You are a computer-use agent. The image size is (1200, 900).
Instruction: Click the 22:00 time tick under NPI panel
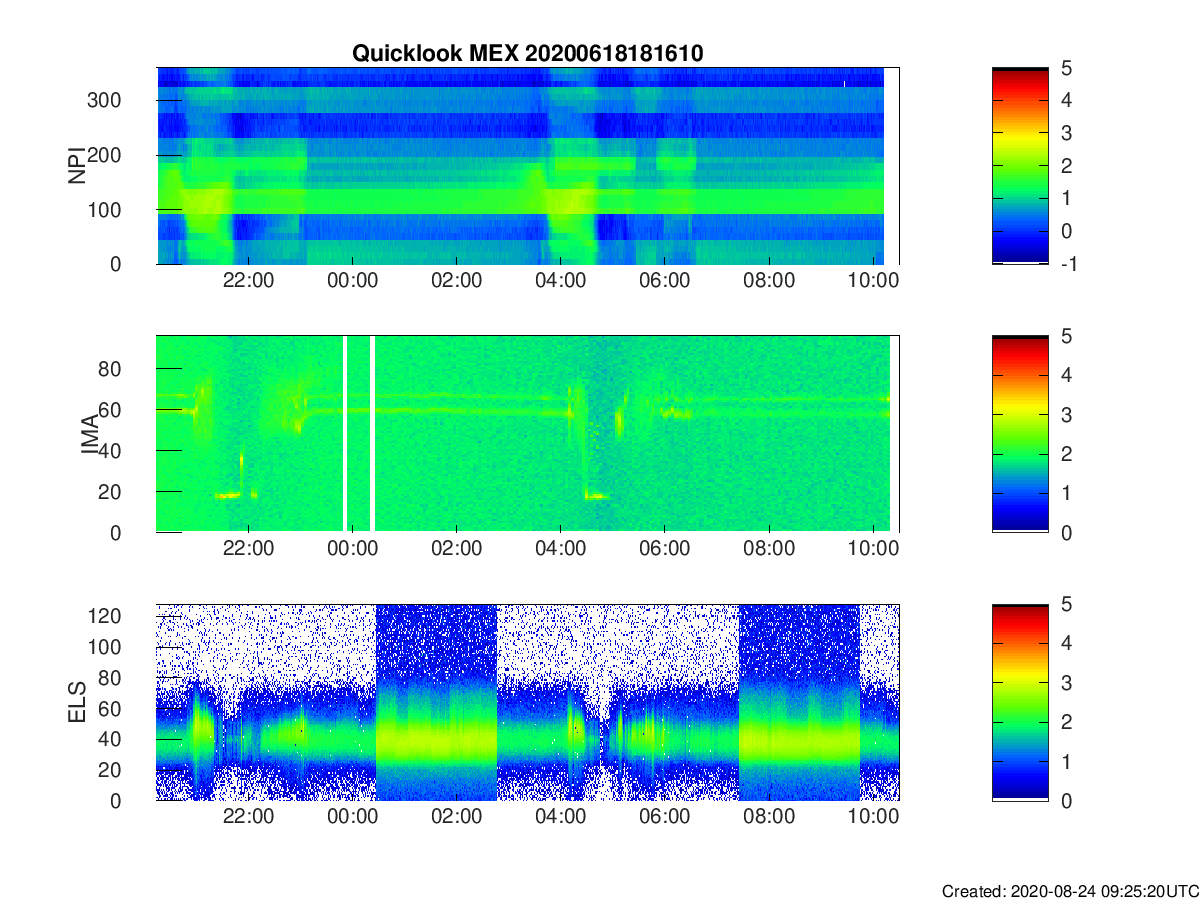point(248,281)
